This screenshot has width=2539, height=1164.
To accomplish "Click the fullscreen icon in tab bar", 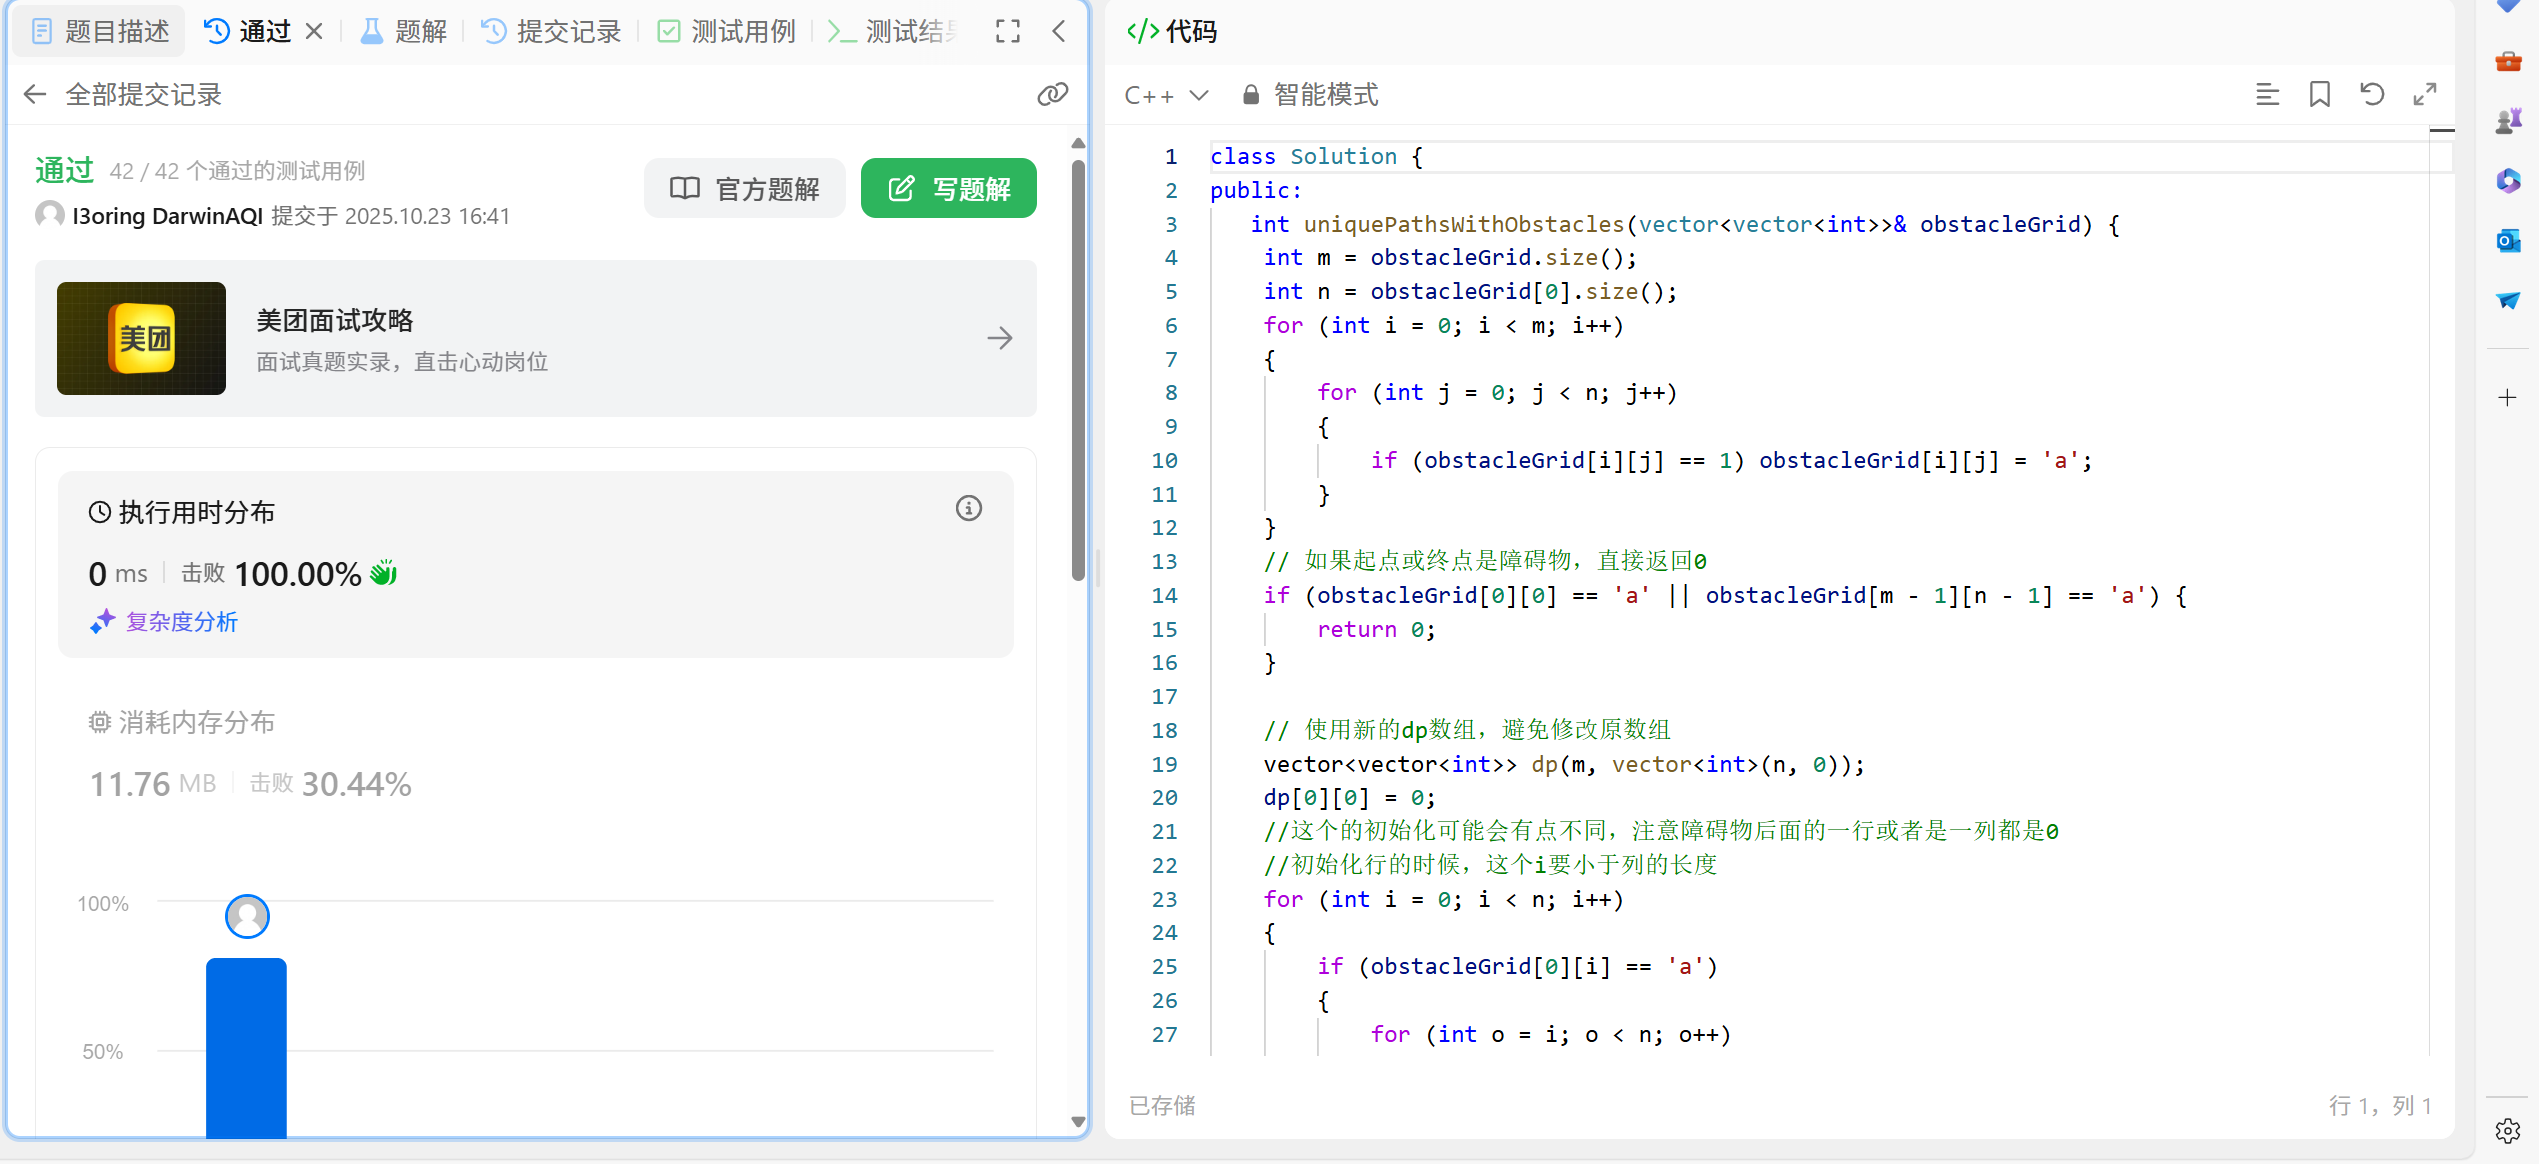I will click(1008, 32).
